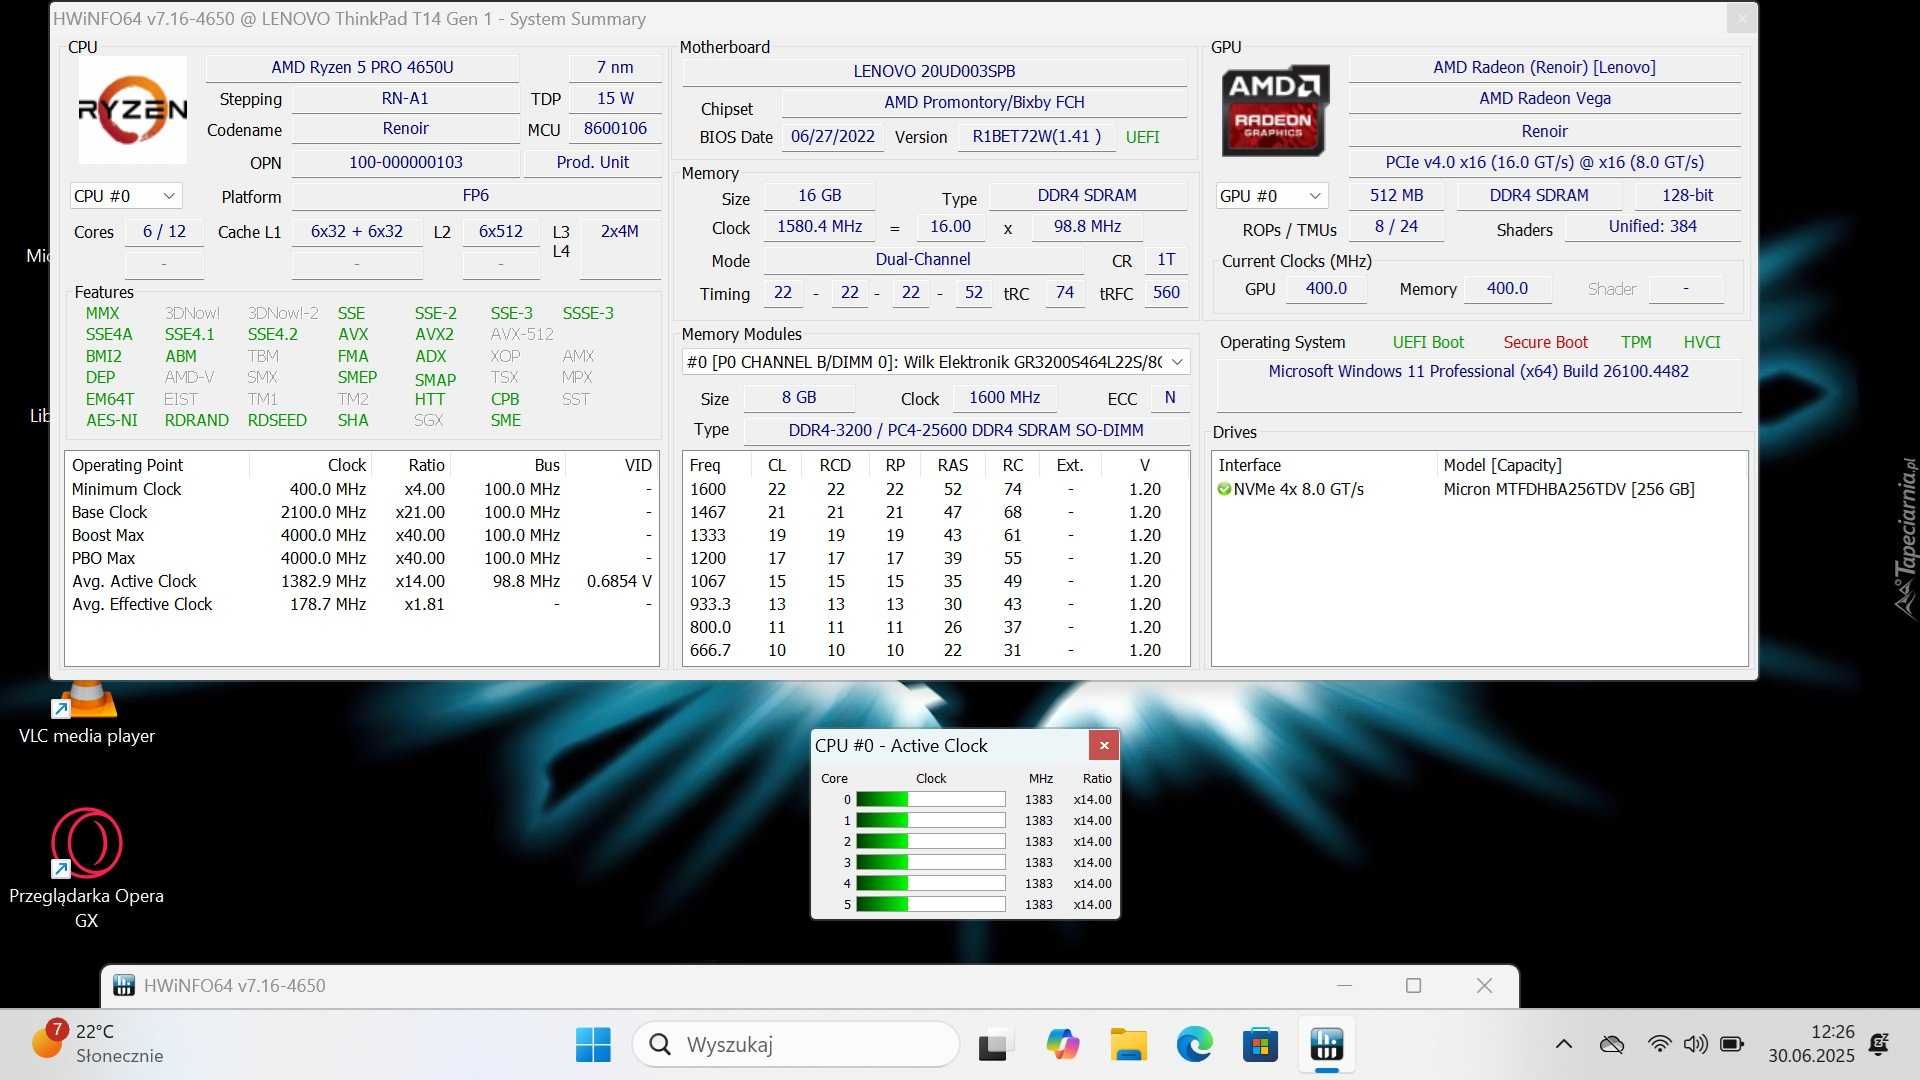Click the AES-NI feature label
Viewport: 1920px width, 1080px height.
pos(111,420)
